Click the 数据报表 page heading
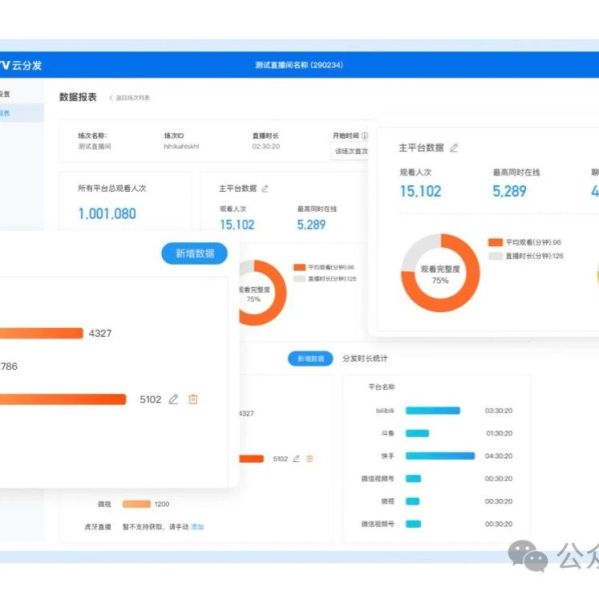This screenshot has height=600, width=599. (78, 97)
